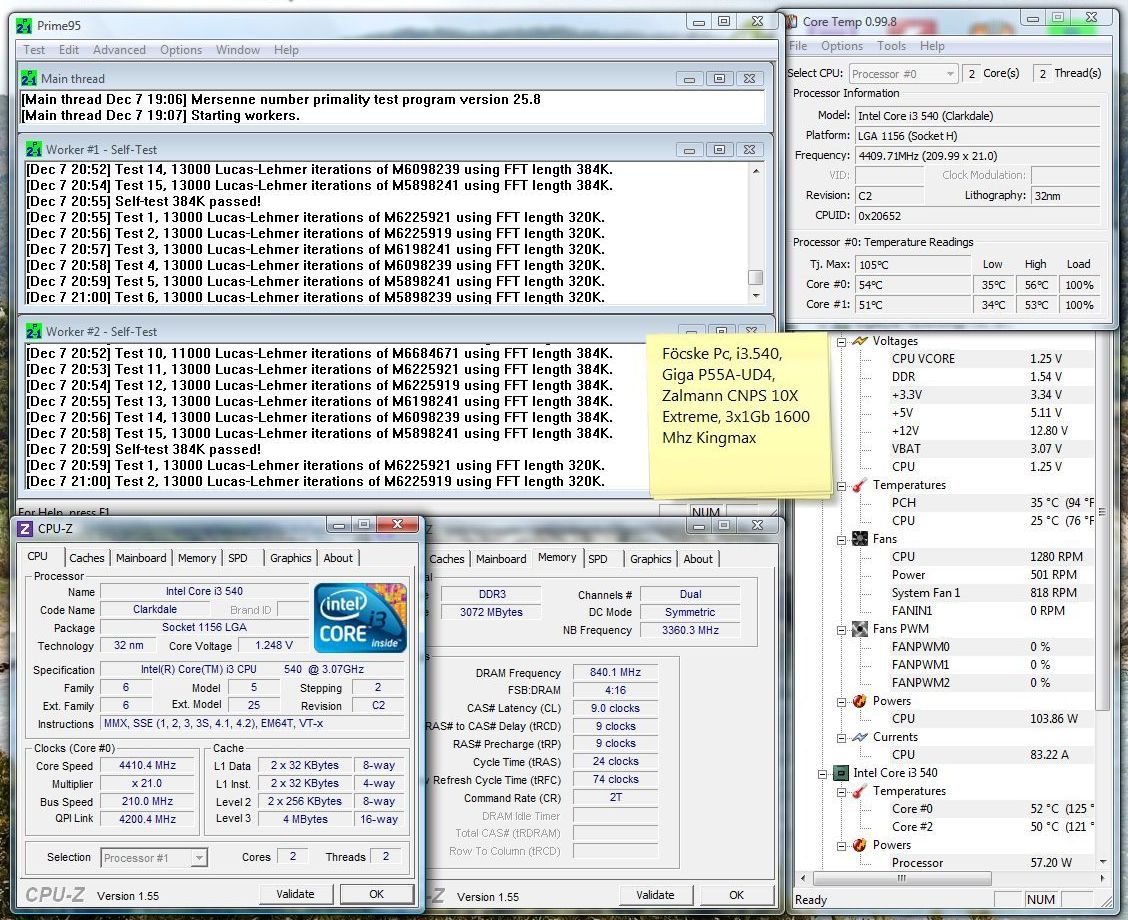Switch to SPD tab in front CPU-Z
The height and width of the screenshot is (920, 1128).
(237, 557)
